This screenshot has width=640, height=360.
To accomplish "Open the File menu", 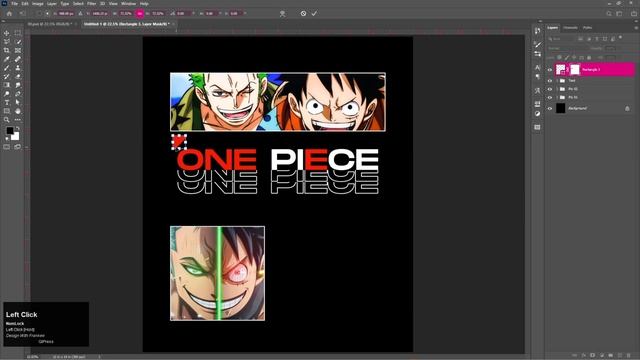I will [14, 4].
